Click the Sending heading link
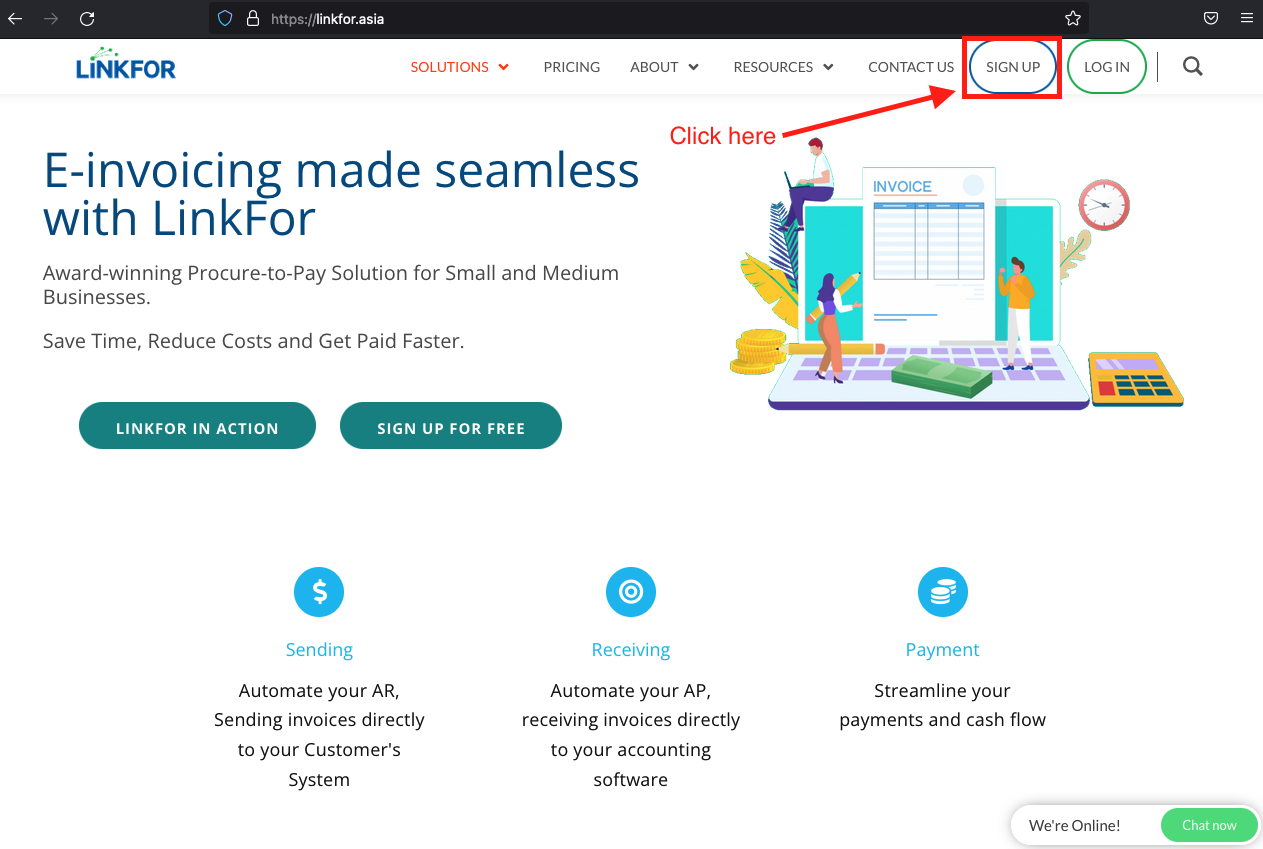Screen dimensions: 1263x849 319,649
